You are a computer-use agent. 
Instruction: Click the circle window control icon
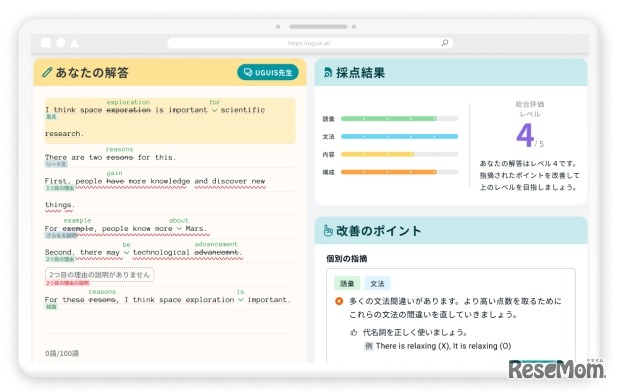coord(60,43)
